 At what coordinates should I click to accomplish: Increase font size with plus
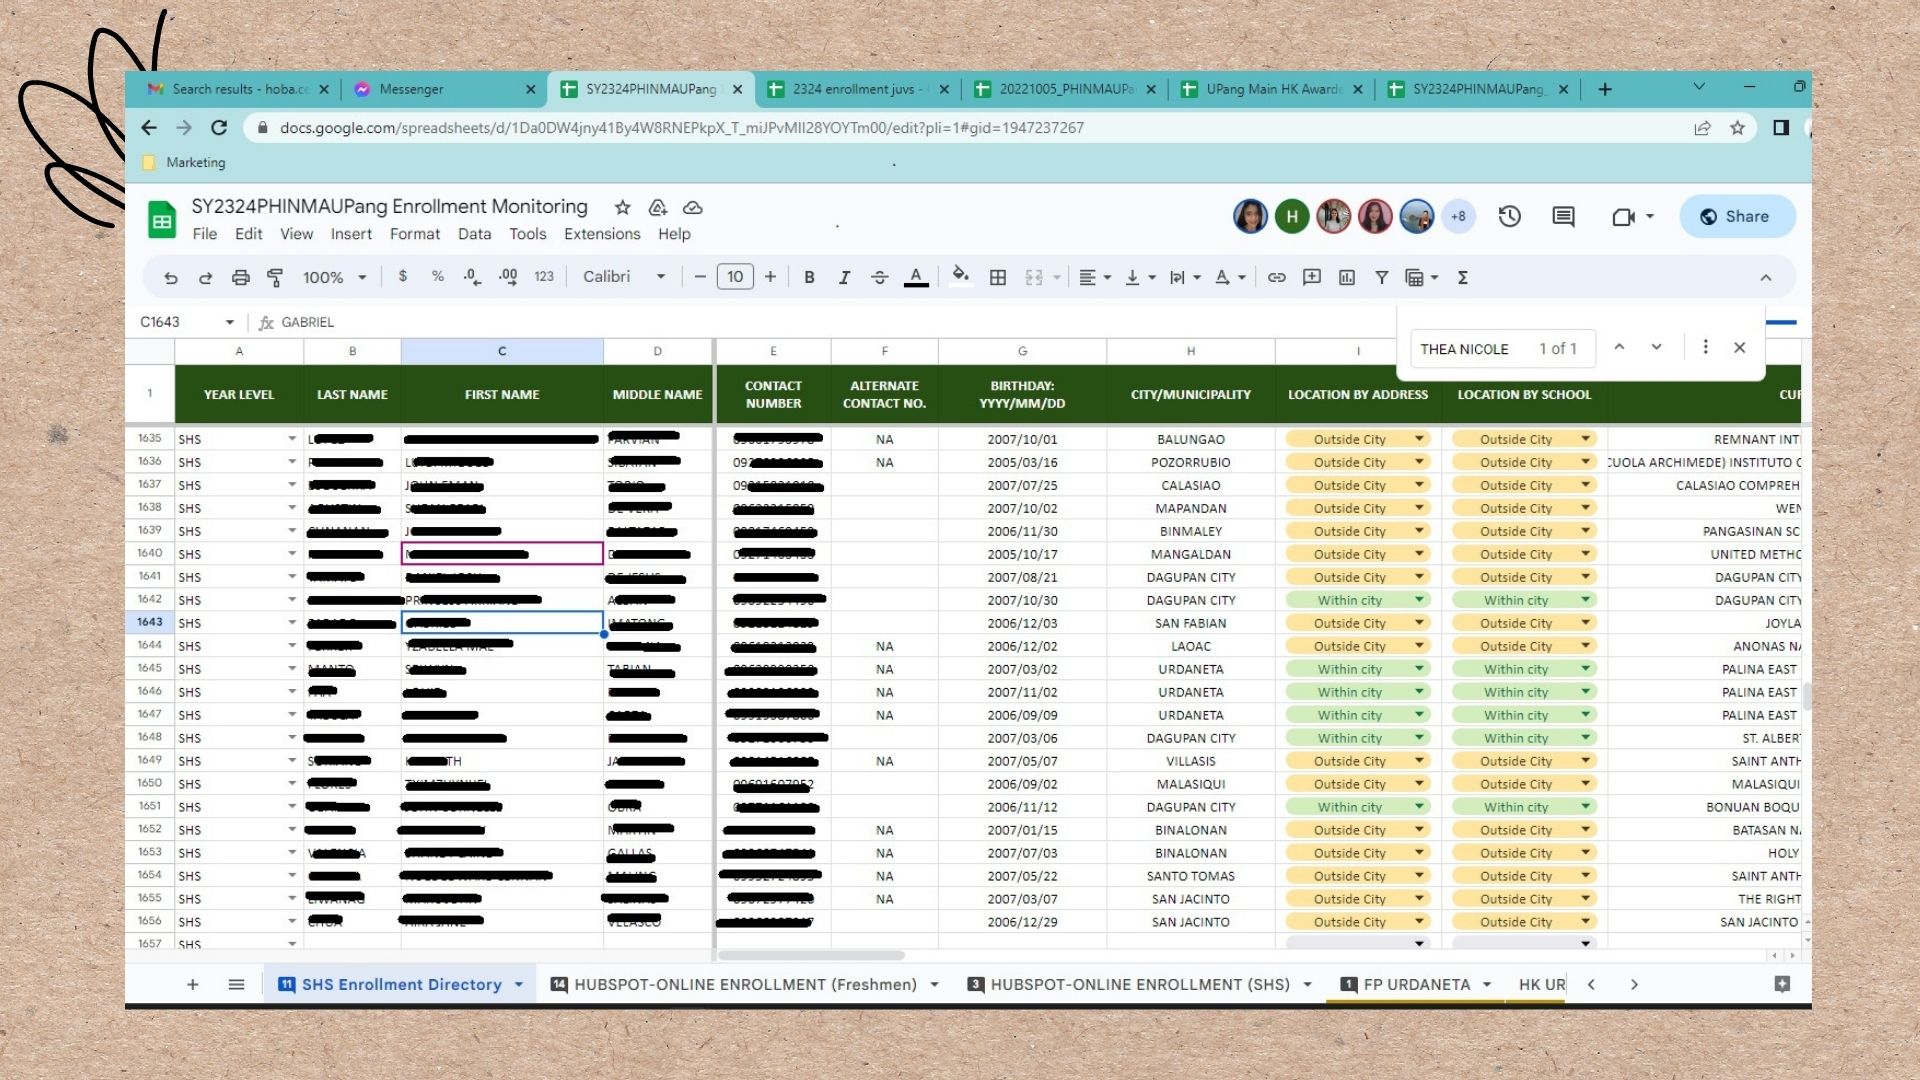pos(770,277)
